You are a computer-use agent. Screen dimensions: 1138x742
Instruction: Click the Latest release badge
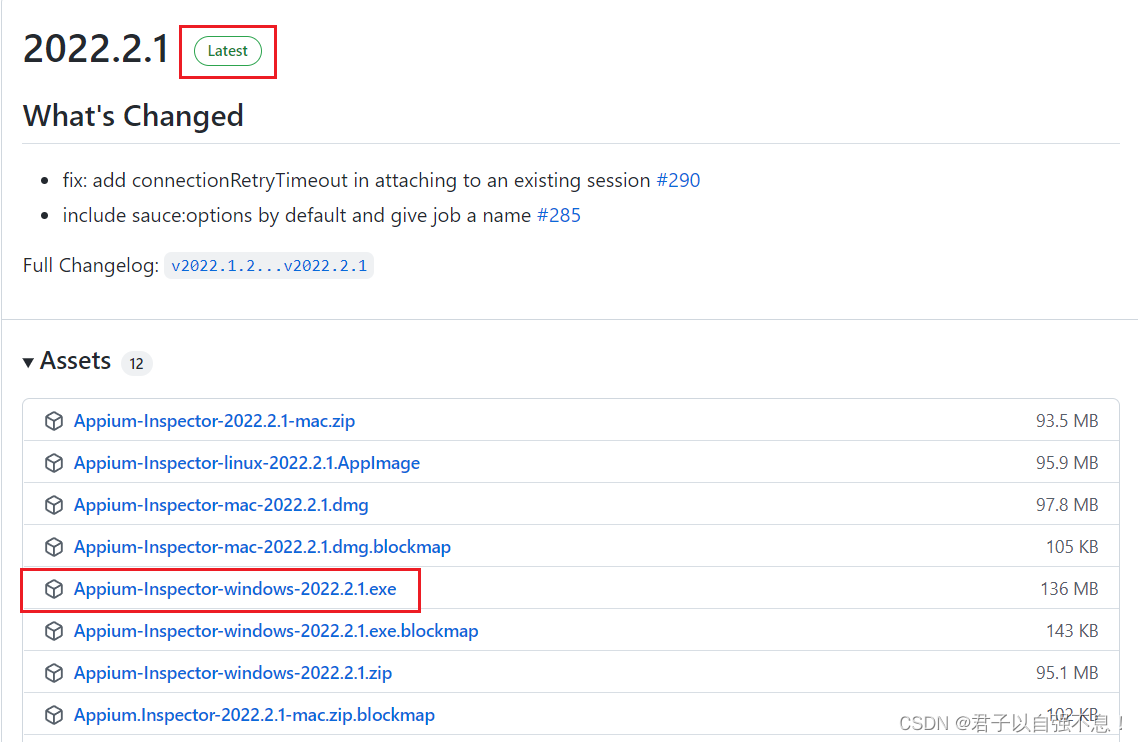tap(228, 51)
